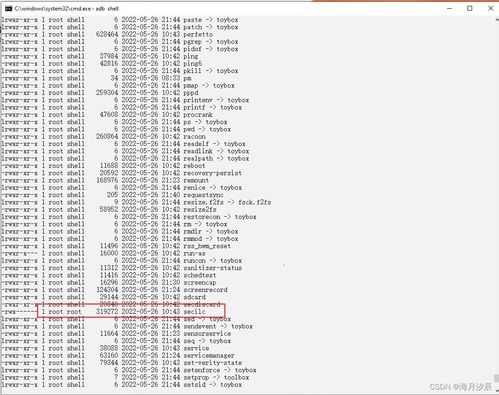Select the file name 'run-as'
The width and height of the screenshot is (499, 395).
click(194, 253)
